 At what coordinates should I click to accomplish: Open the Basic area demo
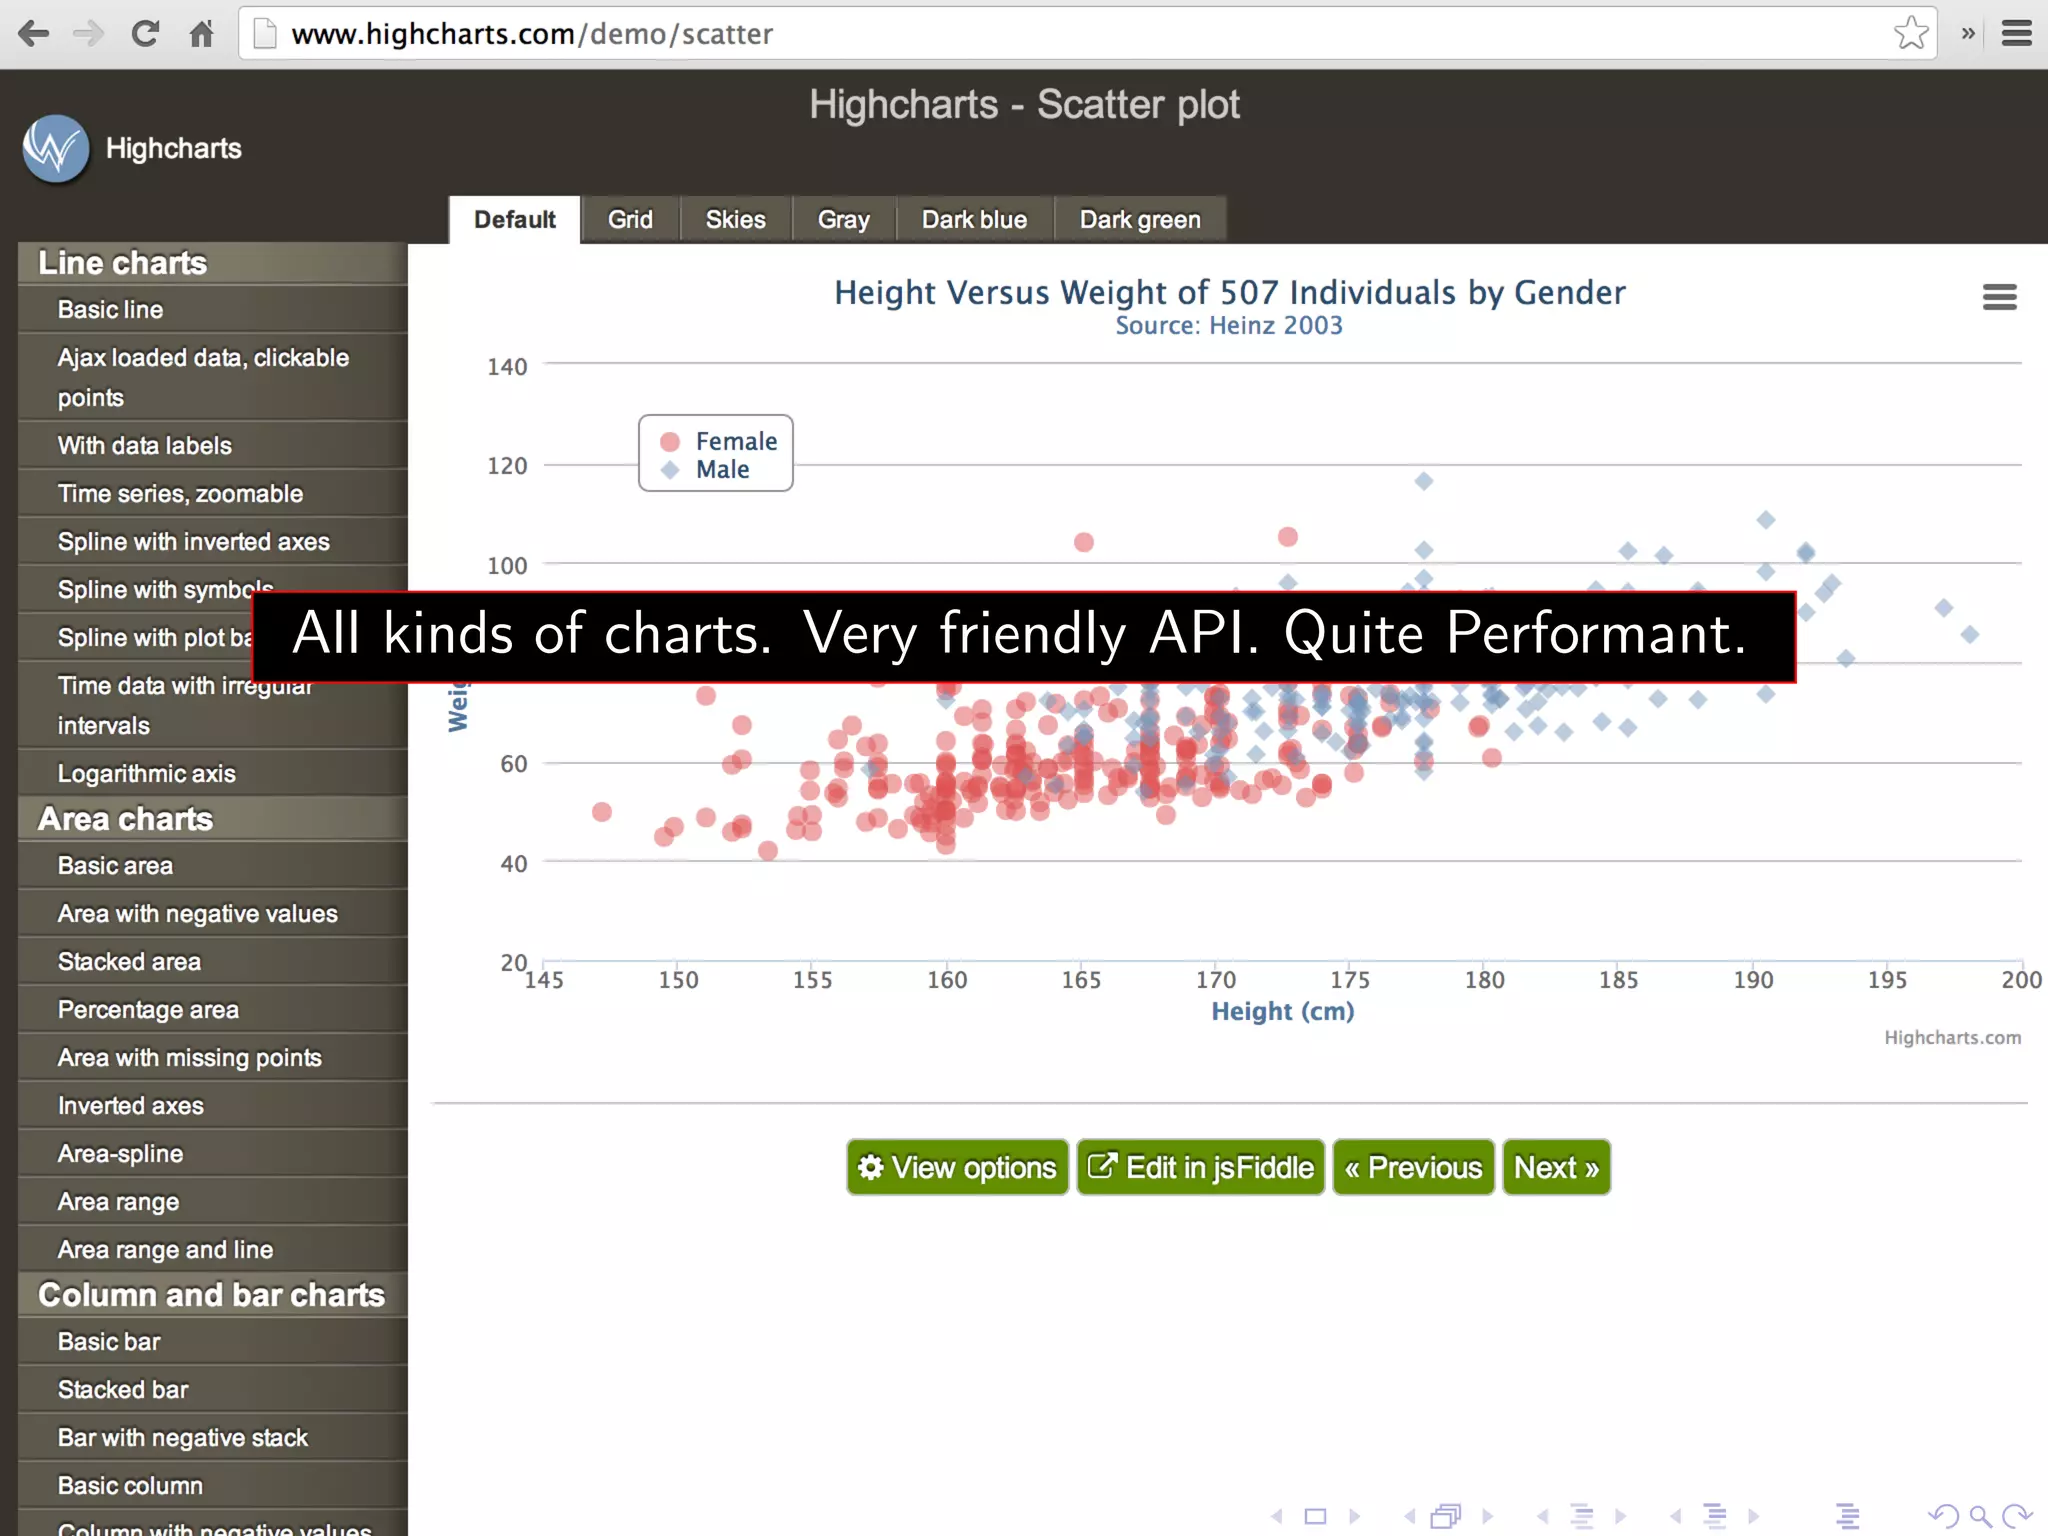tap(213, 866)
